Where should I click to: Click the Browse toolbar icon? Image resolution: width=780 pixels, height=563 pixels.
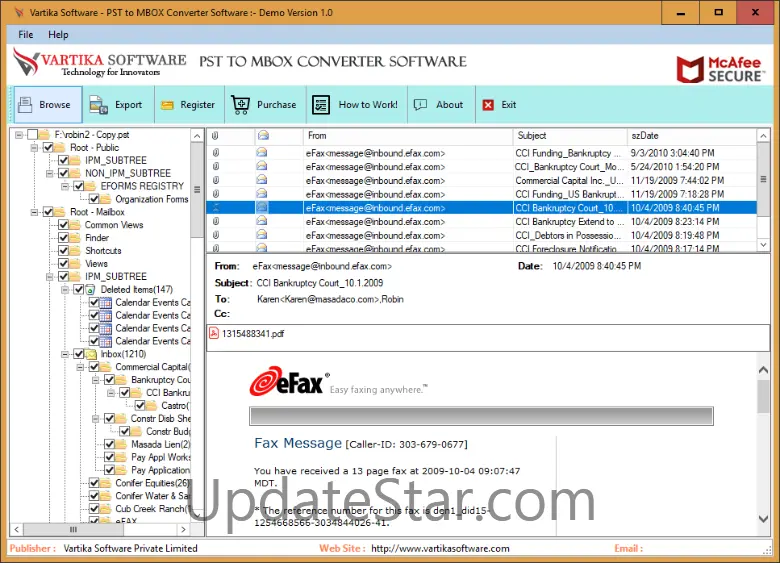pos(25,104)
